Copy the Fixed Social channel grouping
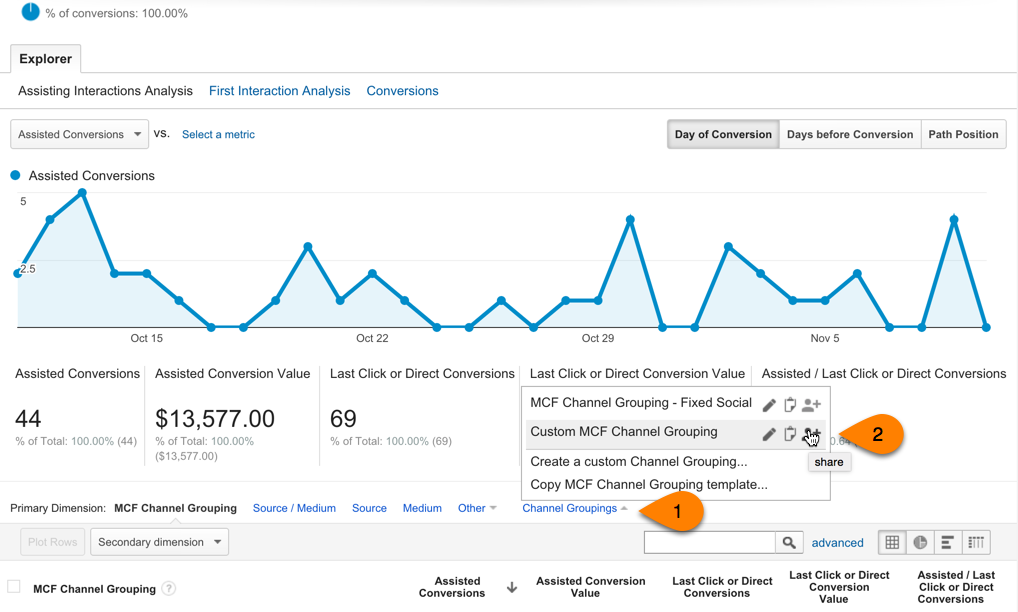 pos(789,405)
